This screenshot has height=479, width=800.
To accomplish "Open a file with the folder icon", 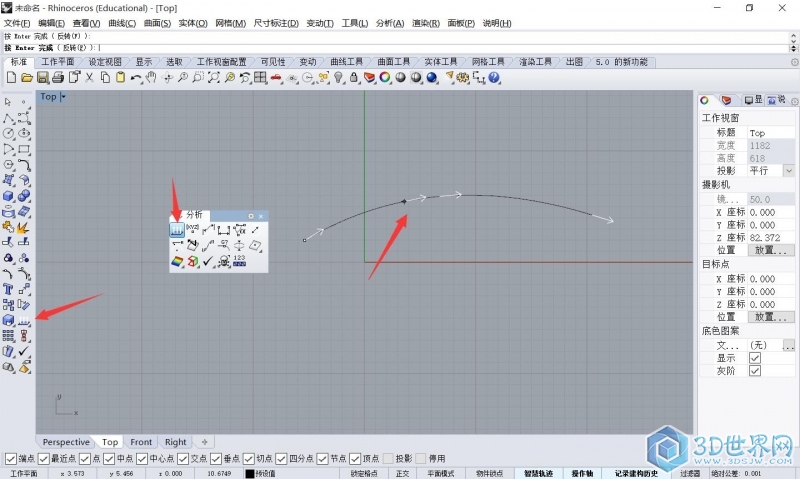I will [x=27, y=78].
